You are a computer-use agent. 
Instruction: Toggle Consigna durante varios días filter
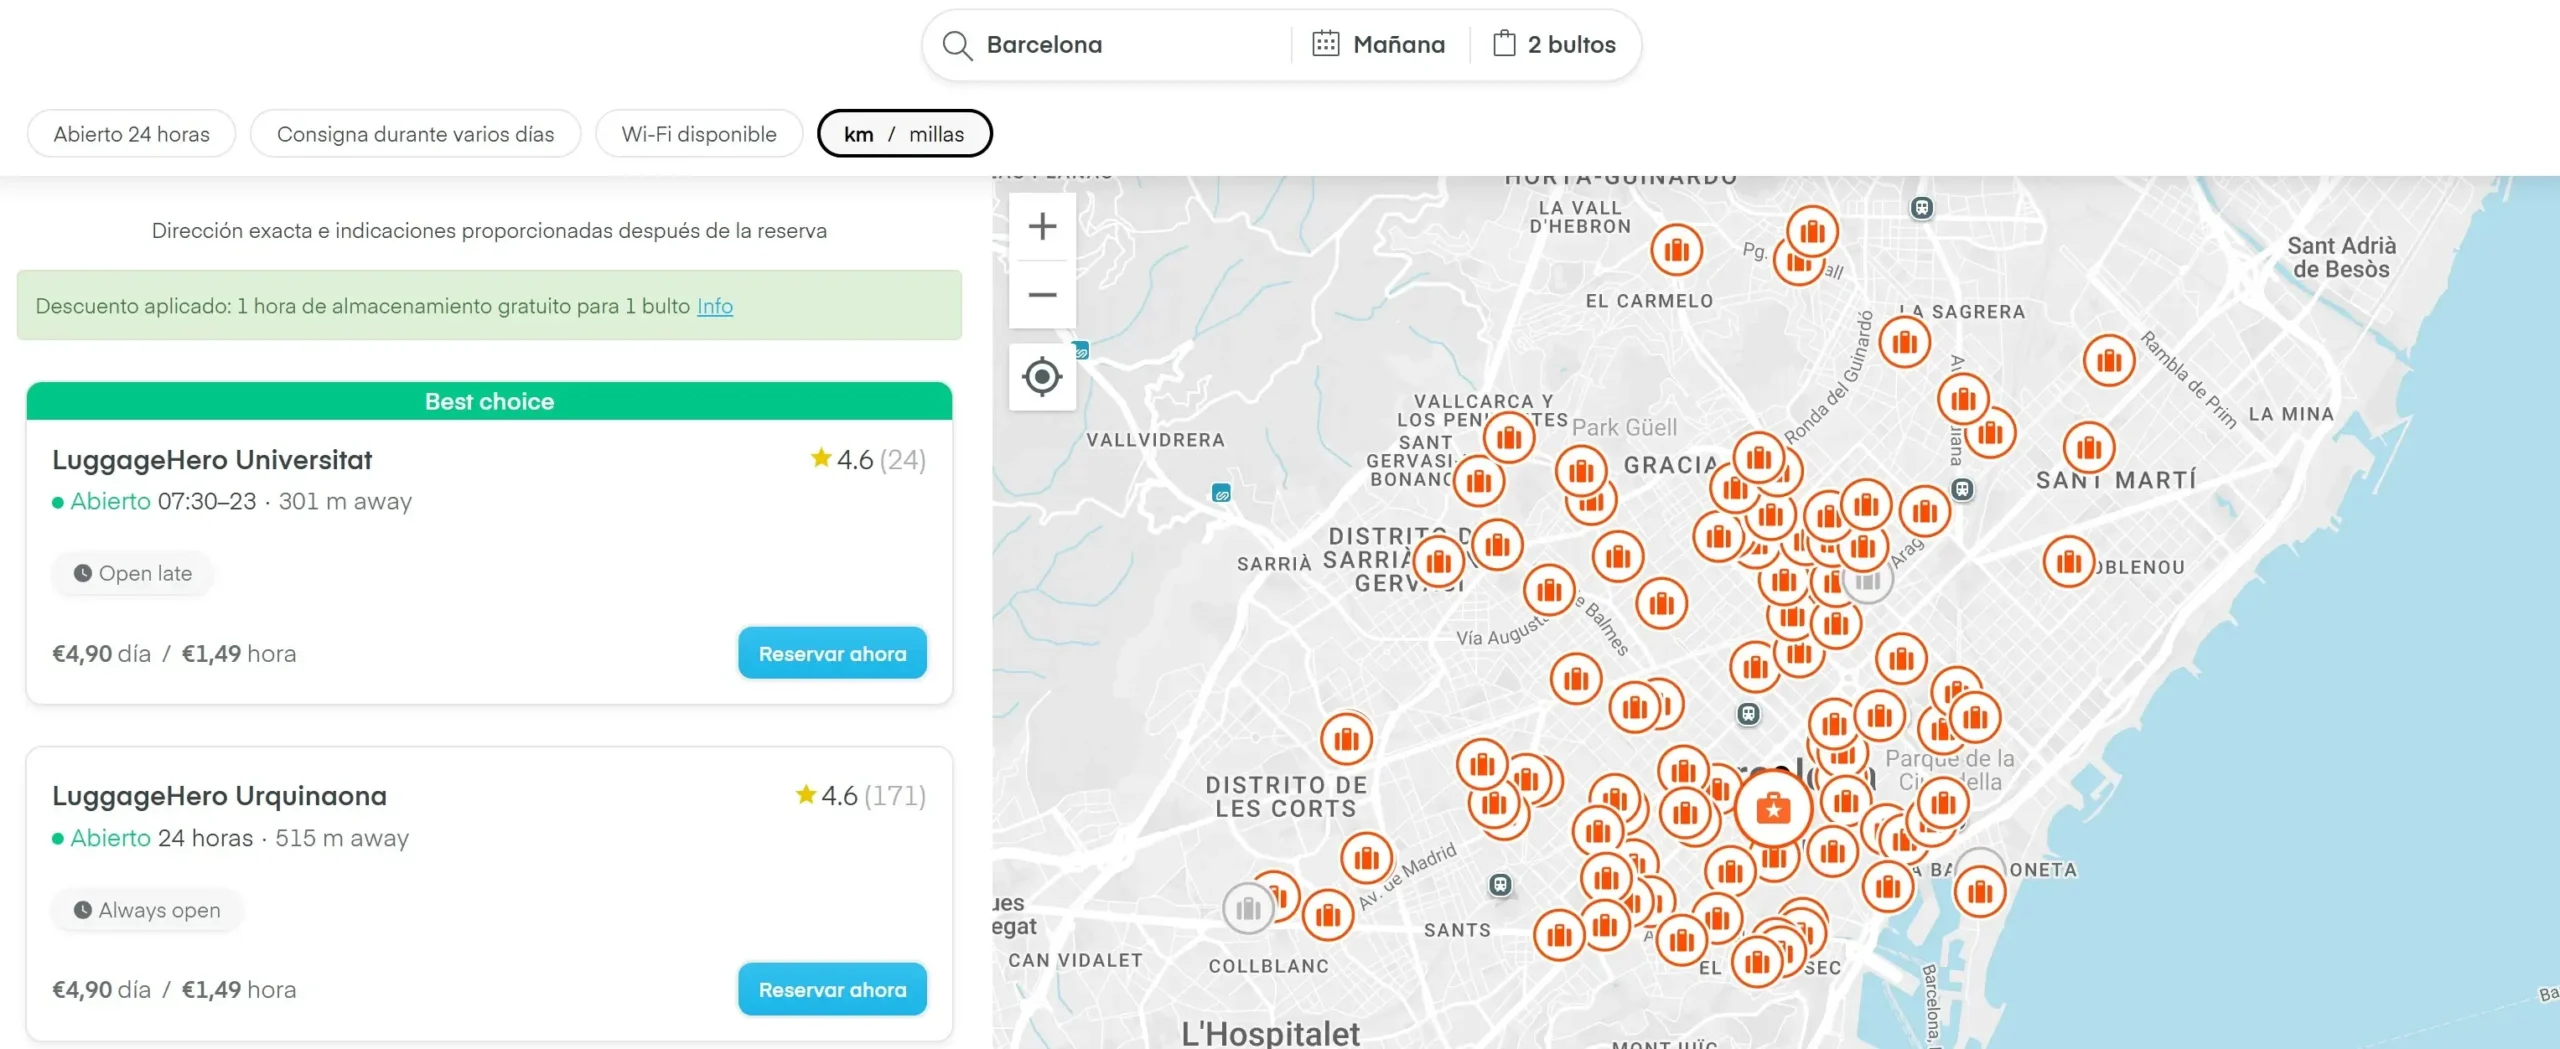(415, 134)
